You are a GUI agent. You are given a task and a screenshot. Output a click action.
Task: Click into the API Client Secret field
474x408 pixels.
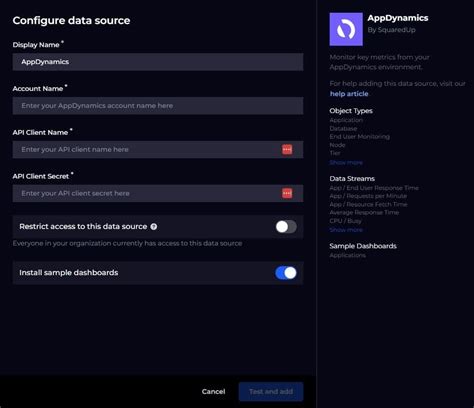(x=158, y=193)
